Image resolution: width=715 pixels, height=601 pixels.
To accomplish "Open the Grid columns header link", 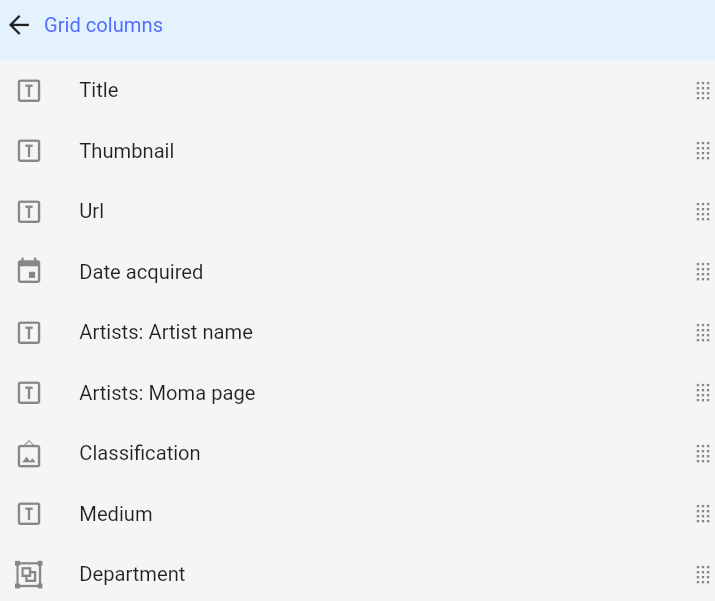I will pyautogui.click(x=103, y=26).
